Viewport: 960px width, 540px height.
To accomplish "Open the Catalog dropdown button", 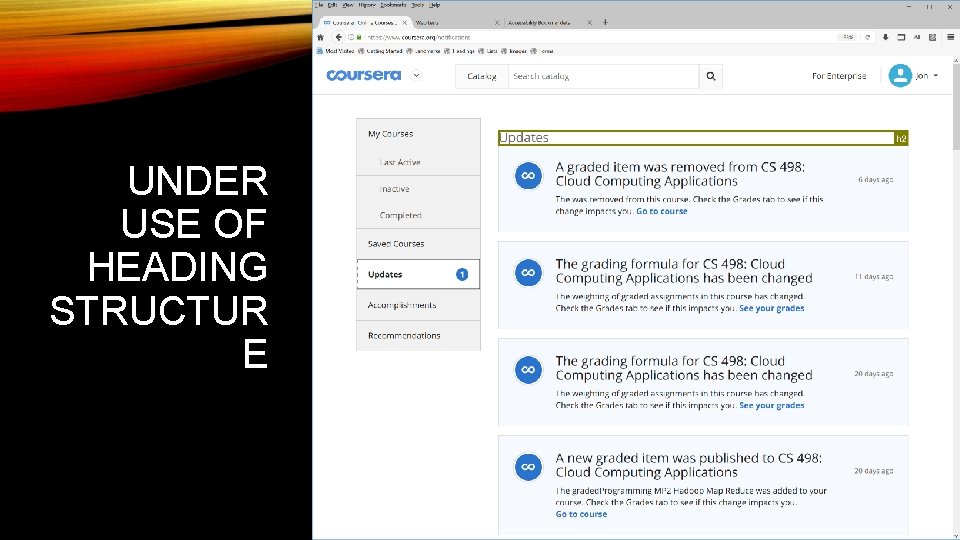I will tap(482, 76).
